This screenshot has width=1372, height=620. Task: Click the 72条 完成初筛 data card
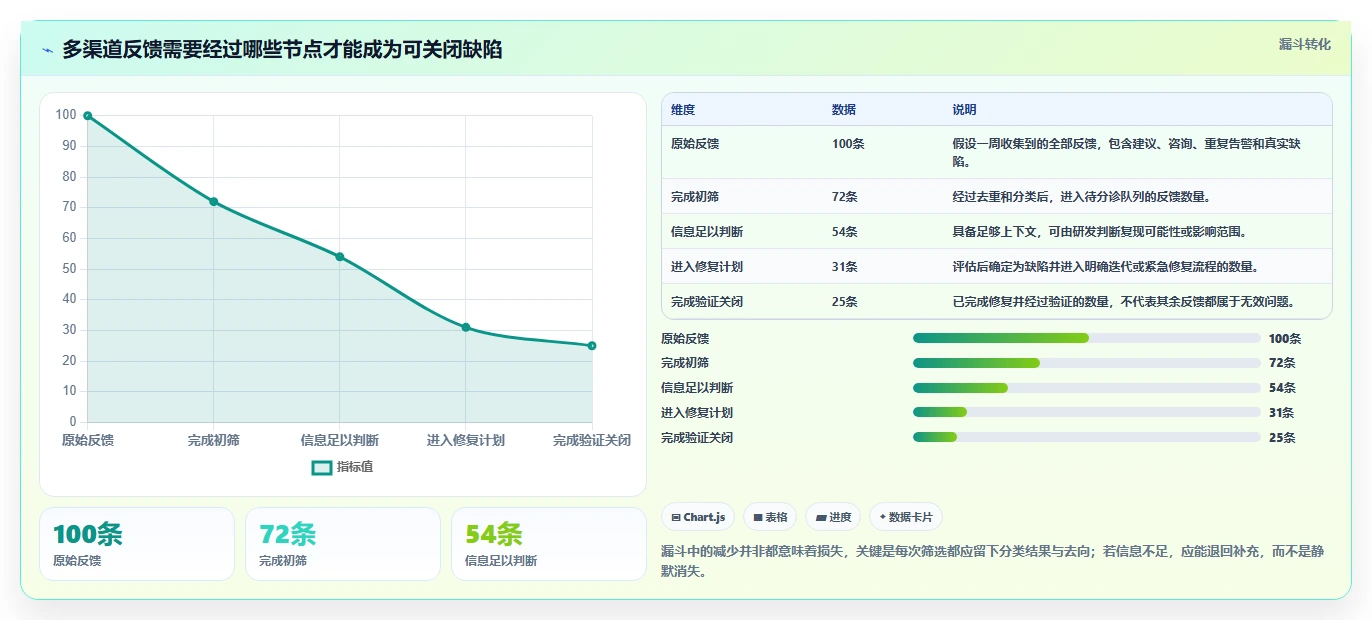[x=343, y=544]
